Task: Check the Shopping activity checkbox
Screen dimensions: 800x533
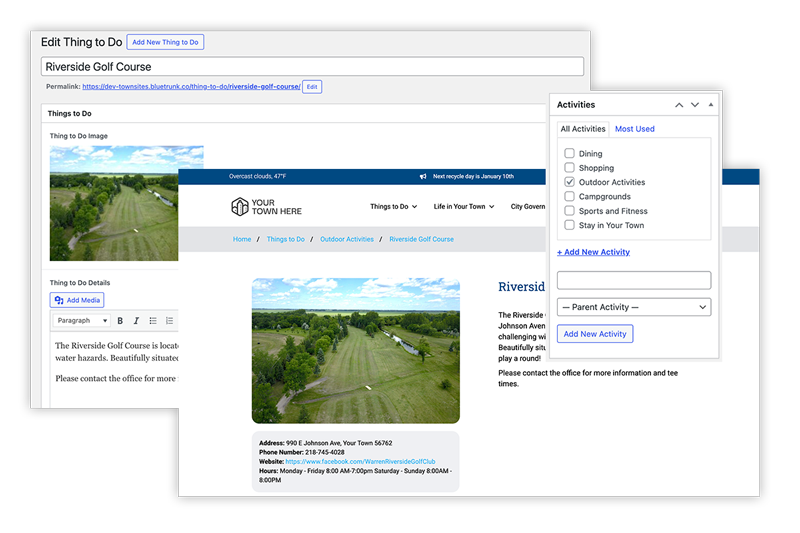Action: (x=569, y=167)
